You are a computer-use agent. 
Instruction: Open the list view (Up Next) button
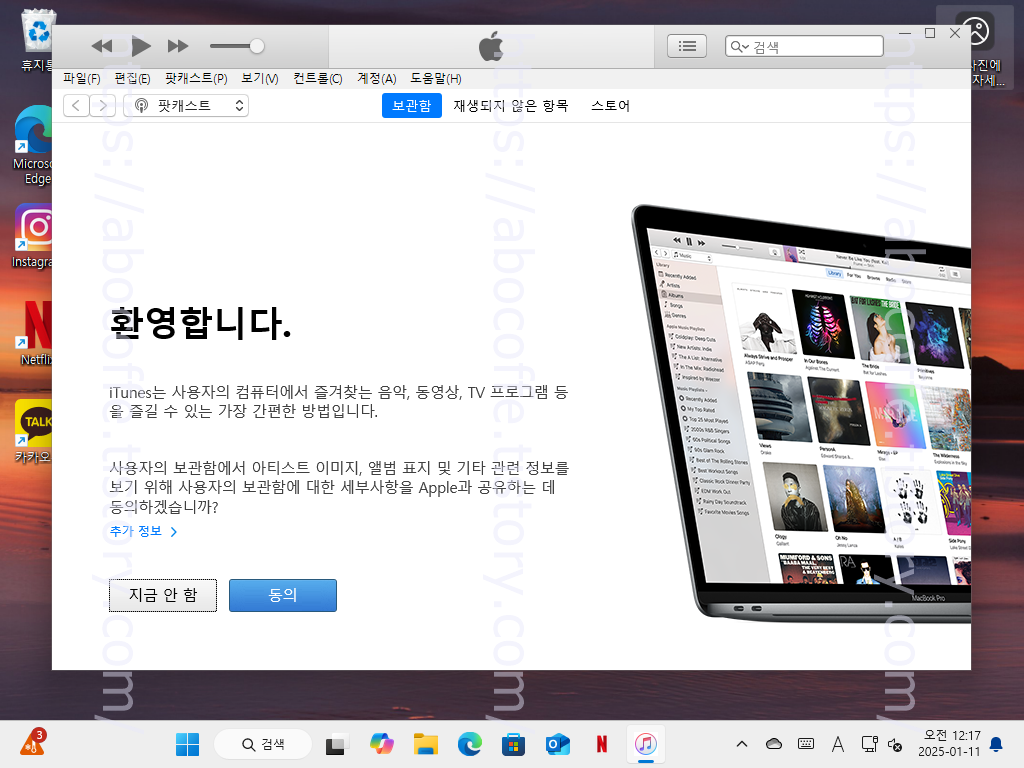[x=686, y=46]
